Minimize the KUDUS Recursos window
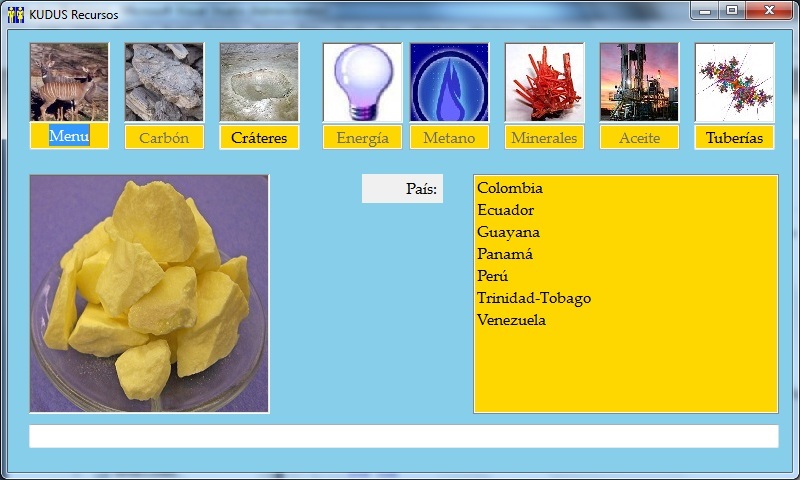Image resolution: width=800 pixels, height=480 pixels. coord(705,10)
